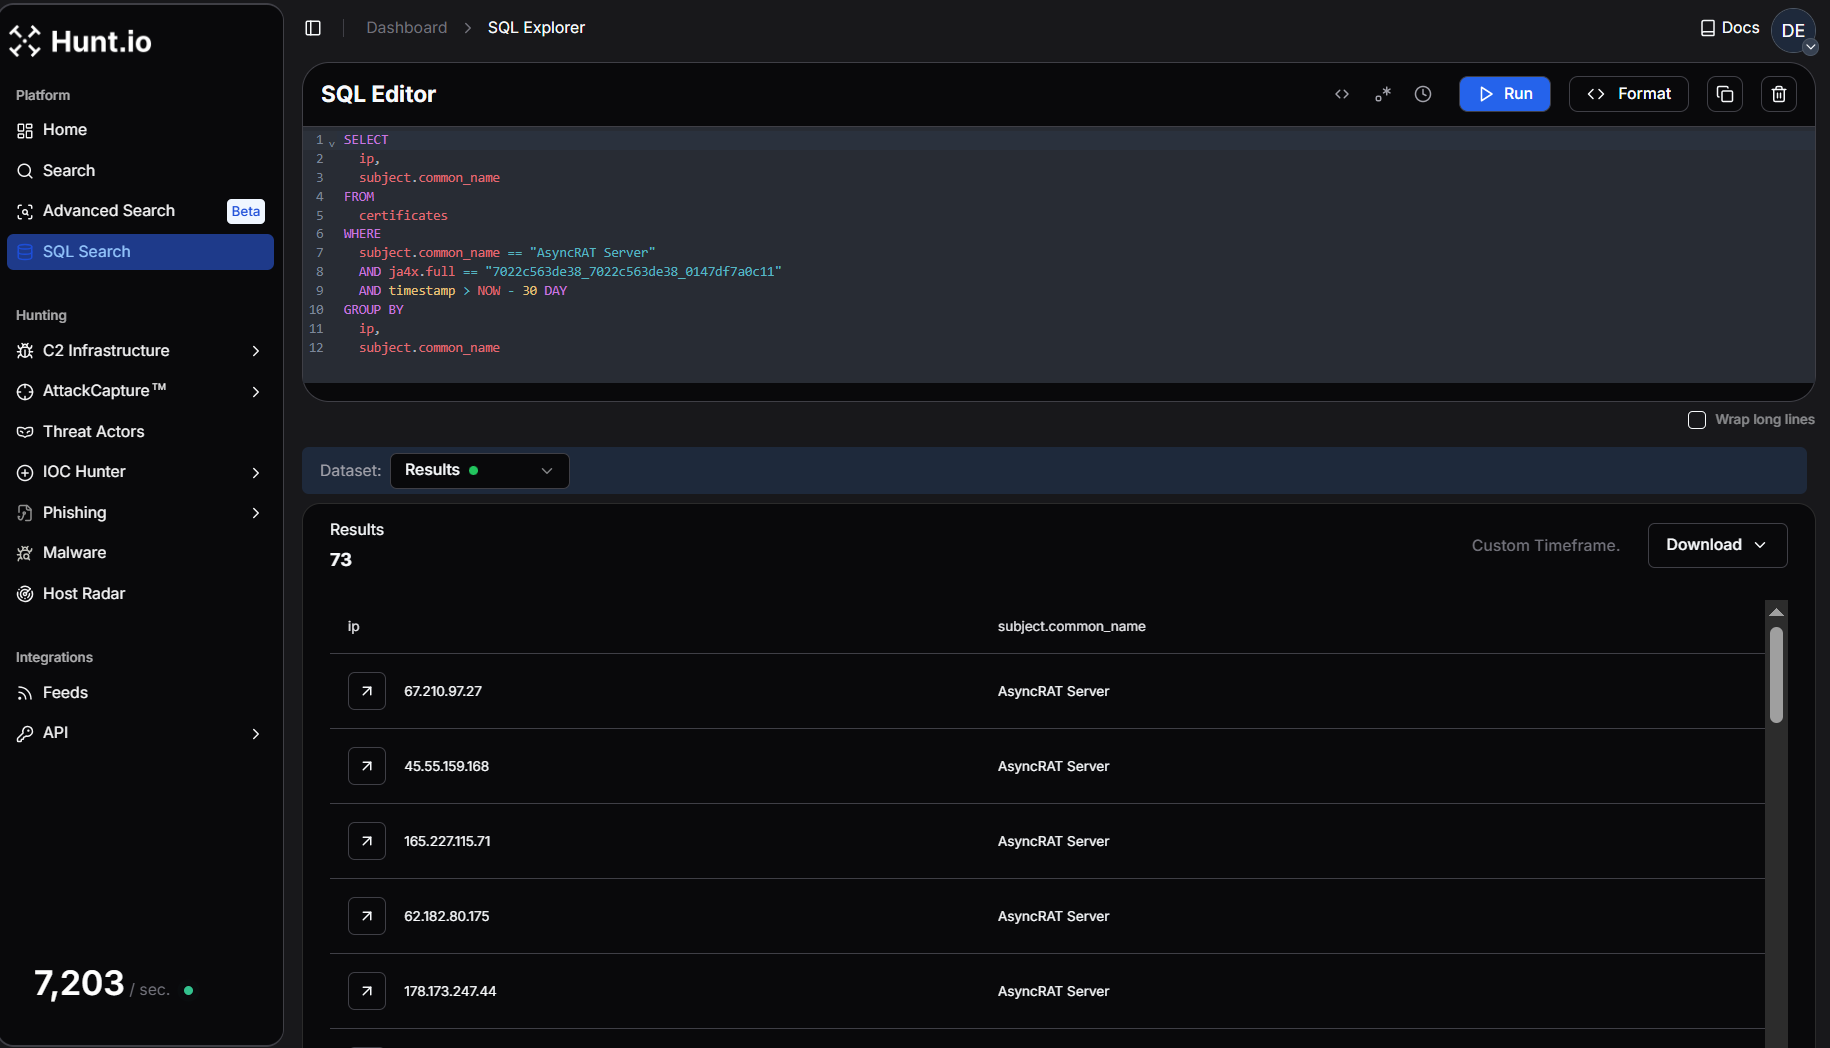Toggle the sidebar panel icon
The width and height of the screenshot is (1830, 1048).
coord(313,28)
